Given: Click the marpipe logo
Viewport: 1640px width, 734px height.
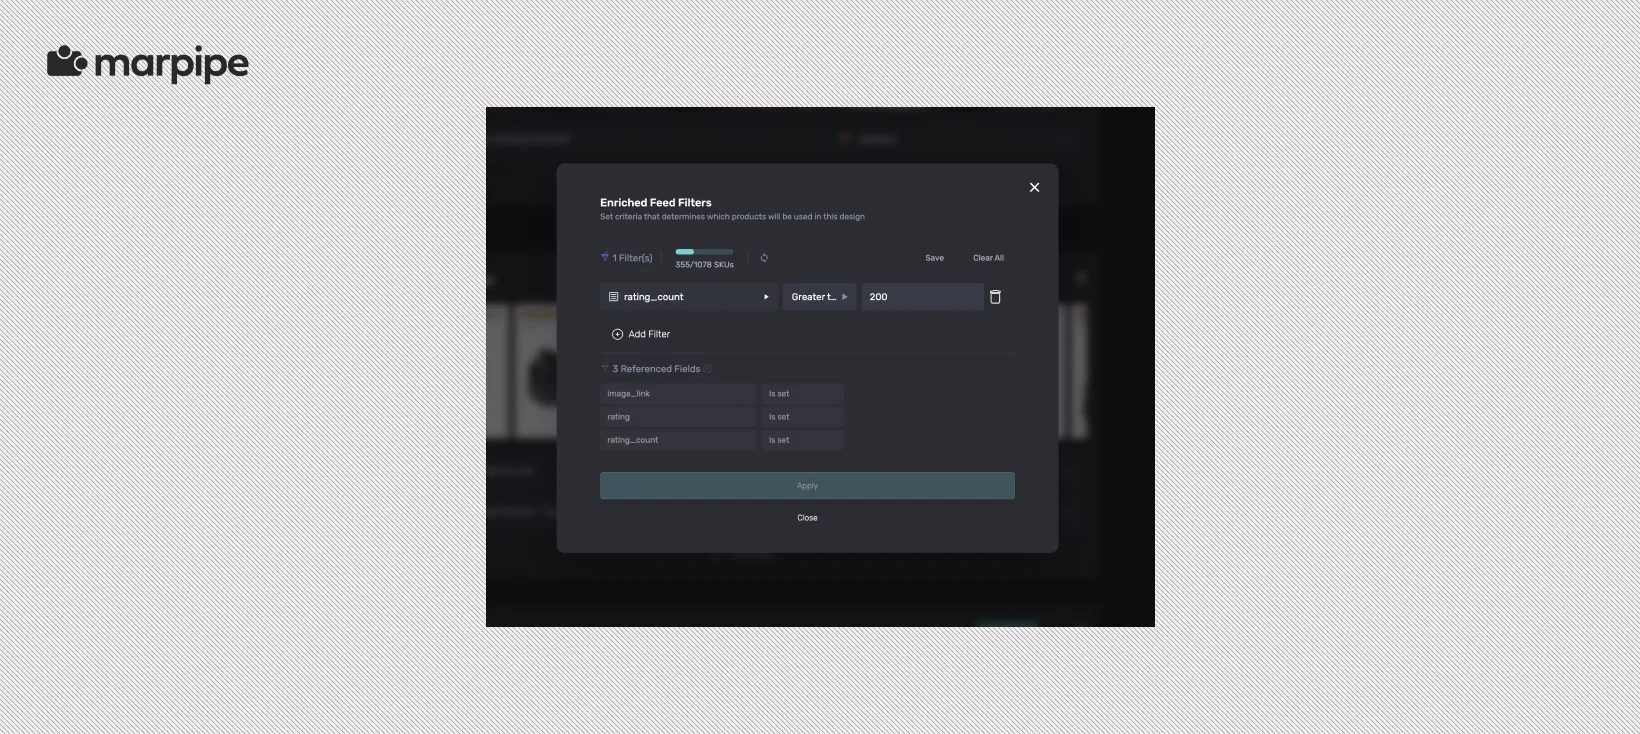Looking at the screenshot, I should (x=148, y=64).
